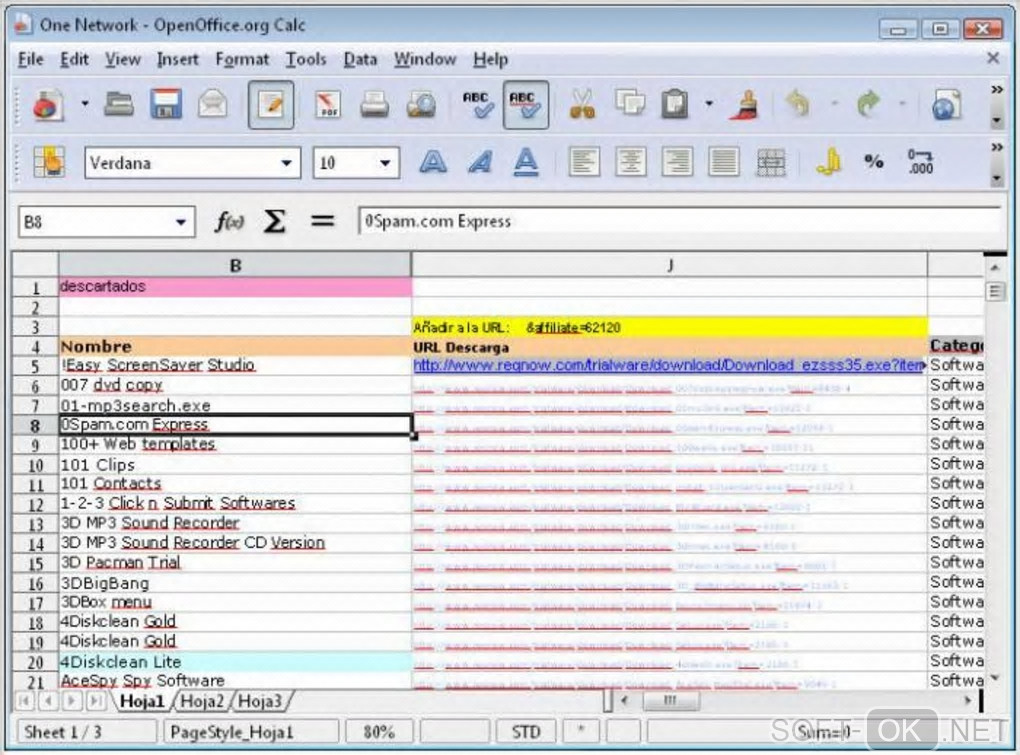Click the formula input line
Image resolution: width=1020 pixels, height=755 pixels.
[x=679, y=222]
